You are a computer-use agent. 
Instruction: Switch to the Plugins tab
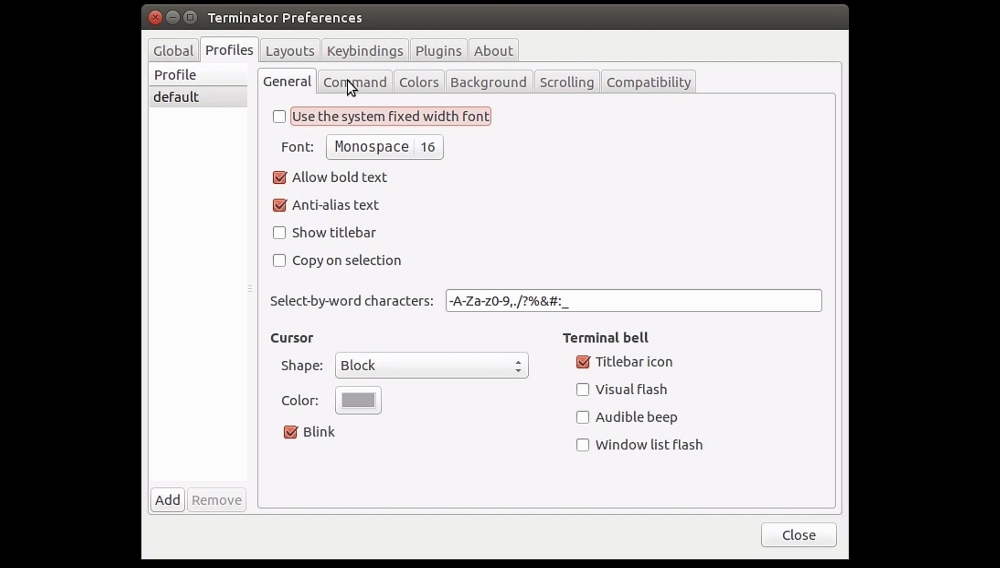tap(438, 51)
